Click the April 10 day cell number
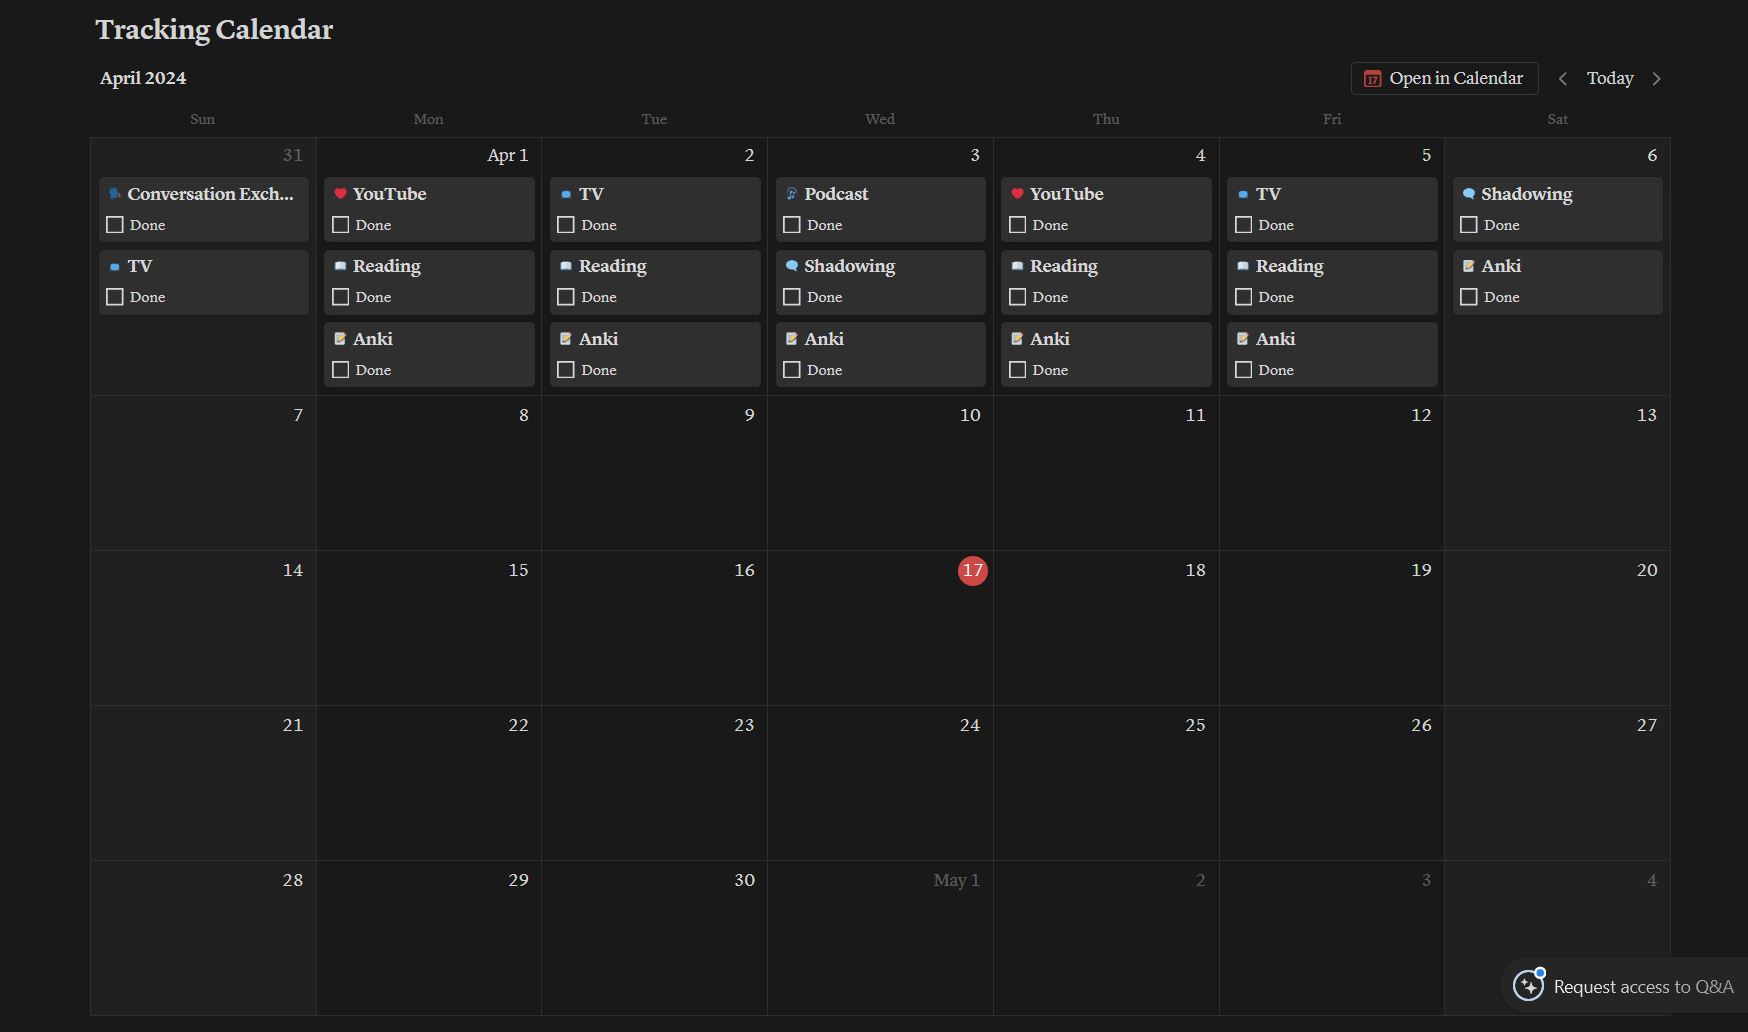The width and height of the screenshot is (1748, 1032). 970,415
